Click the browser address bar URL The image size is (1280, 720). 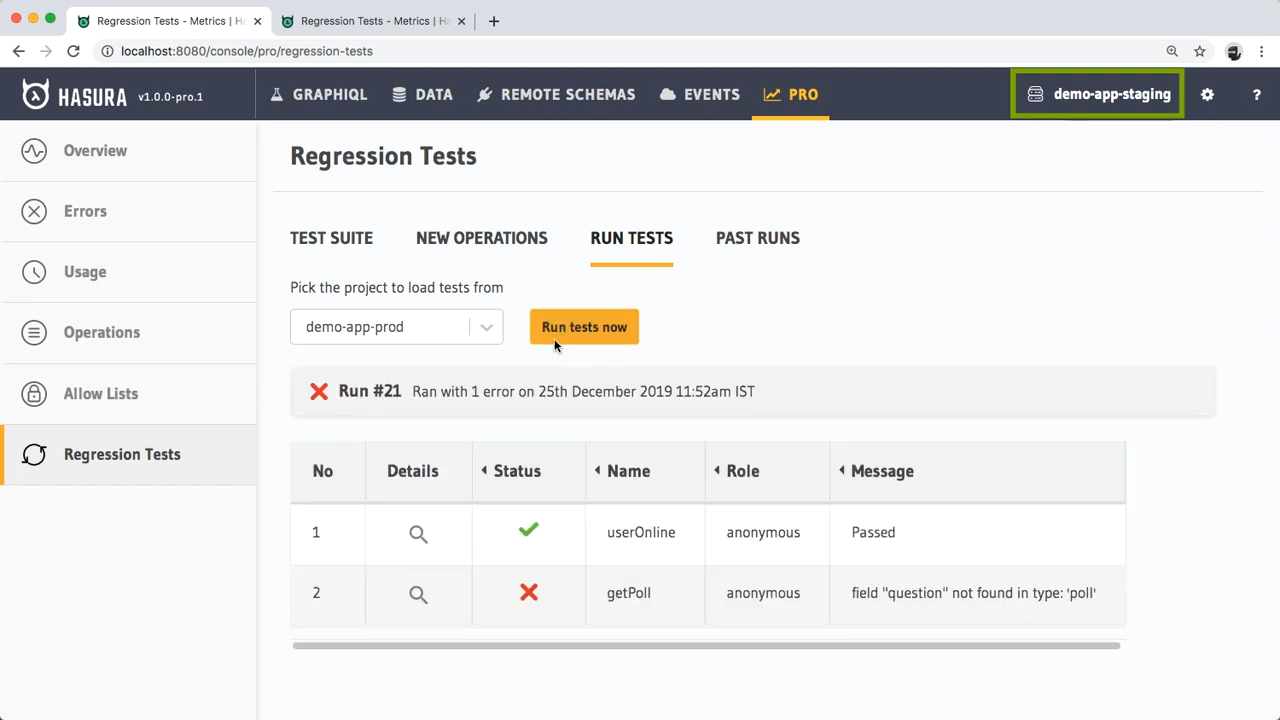(x=246, y=51)
